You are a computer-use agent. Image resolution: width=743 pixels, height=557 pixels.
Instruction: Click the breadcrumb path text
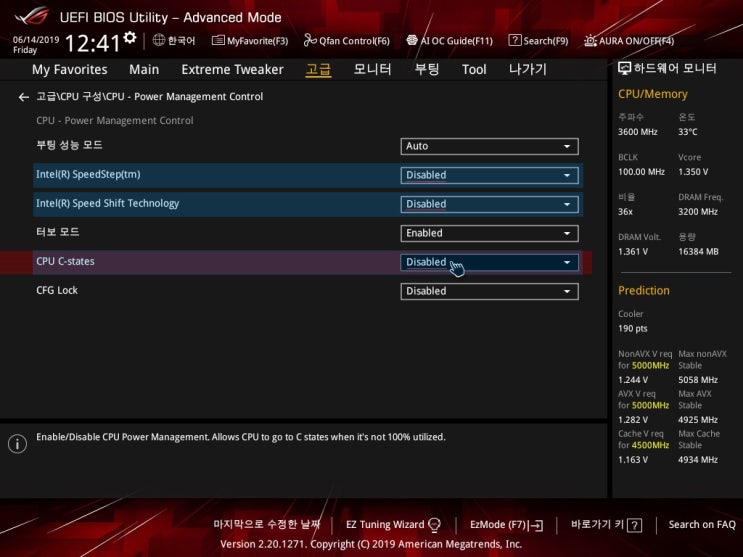pyautogui.click(x=149, y=96)
